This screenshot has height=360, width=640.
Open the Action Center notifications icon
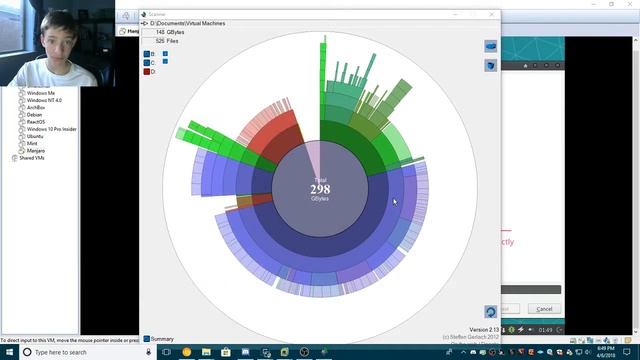[627, 352]
